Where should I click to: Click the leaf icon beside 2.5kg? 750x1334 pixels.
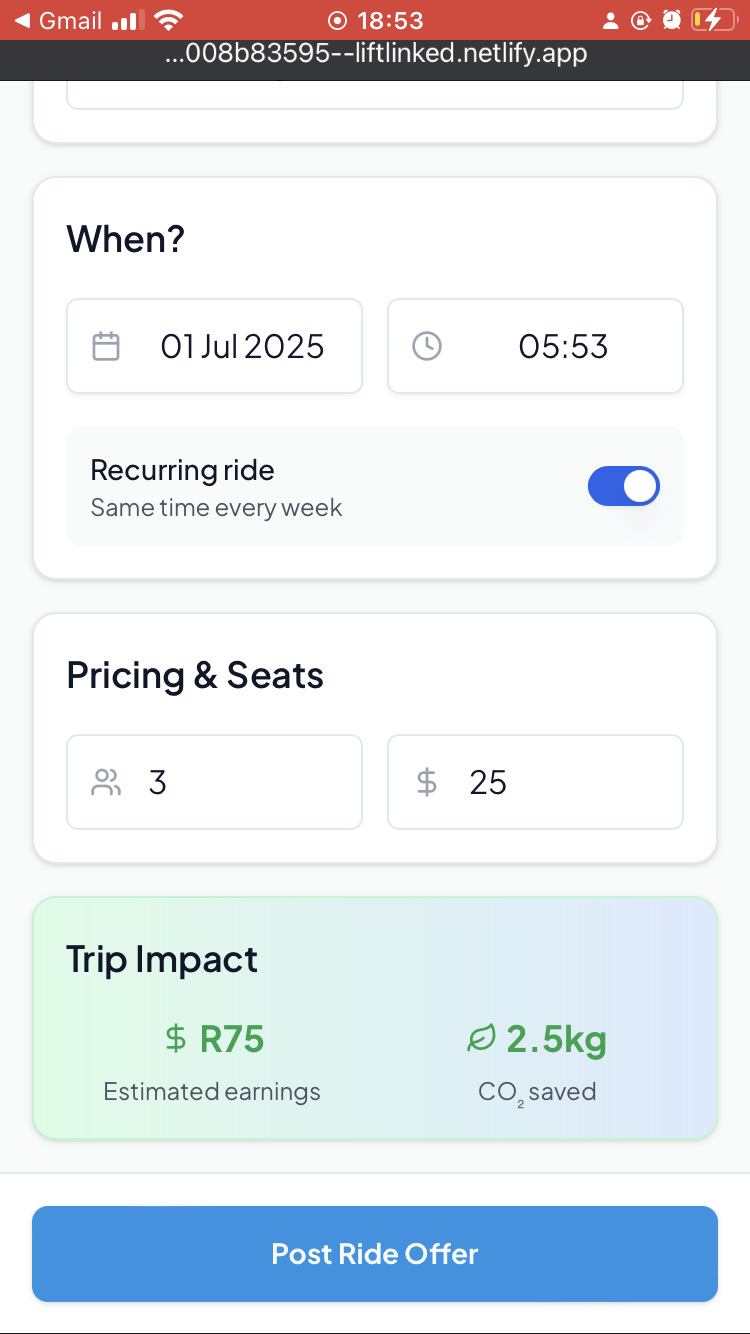click(481, 1040)
